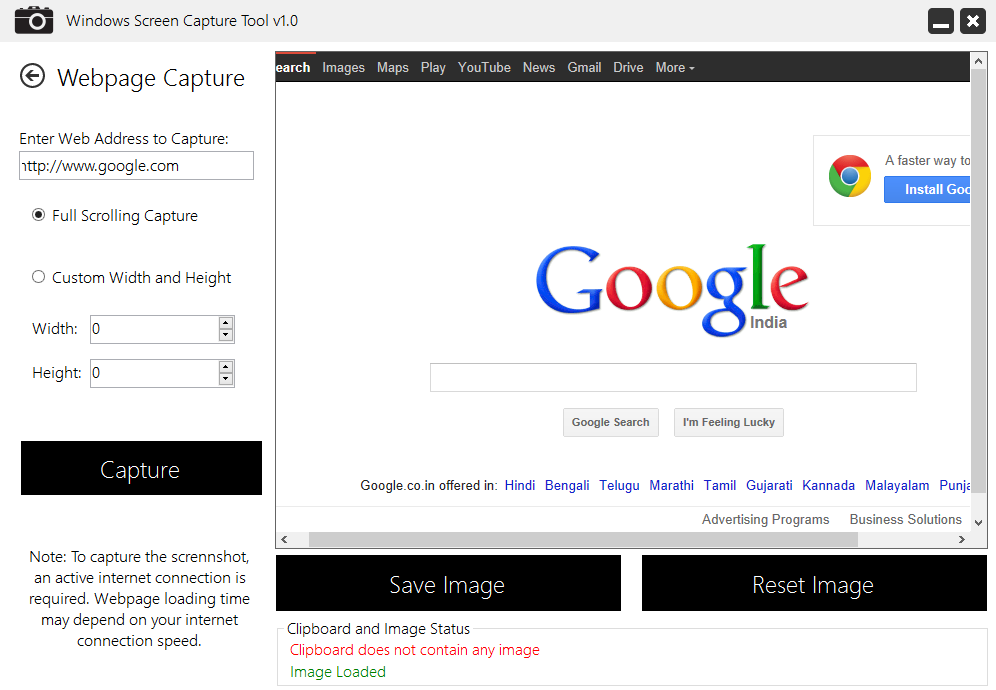Decrease the Width value with down arrow
Viewport: 996px width, 690px height.
(x=225, y=335)
